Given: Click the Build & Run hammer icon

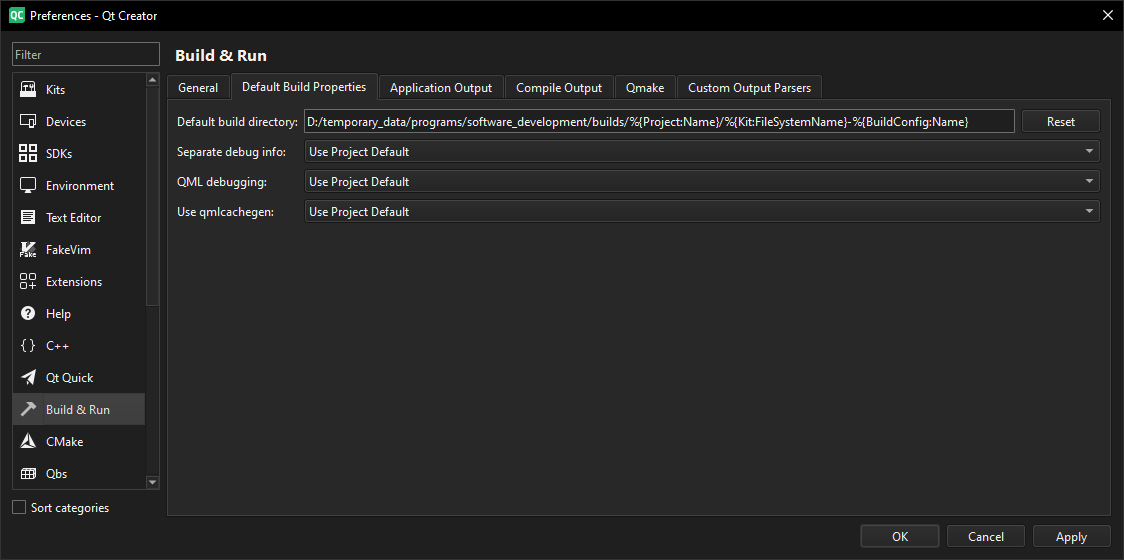Looking at the screenshot, I should pos(28,409).
